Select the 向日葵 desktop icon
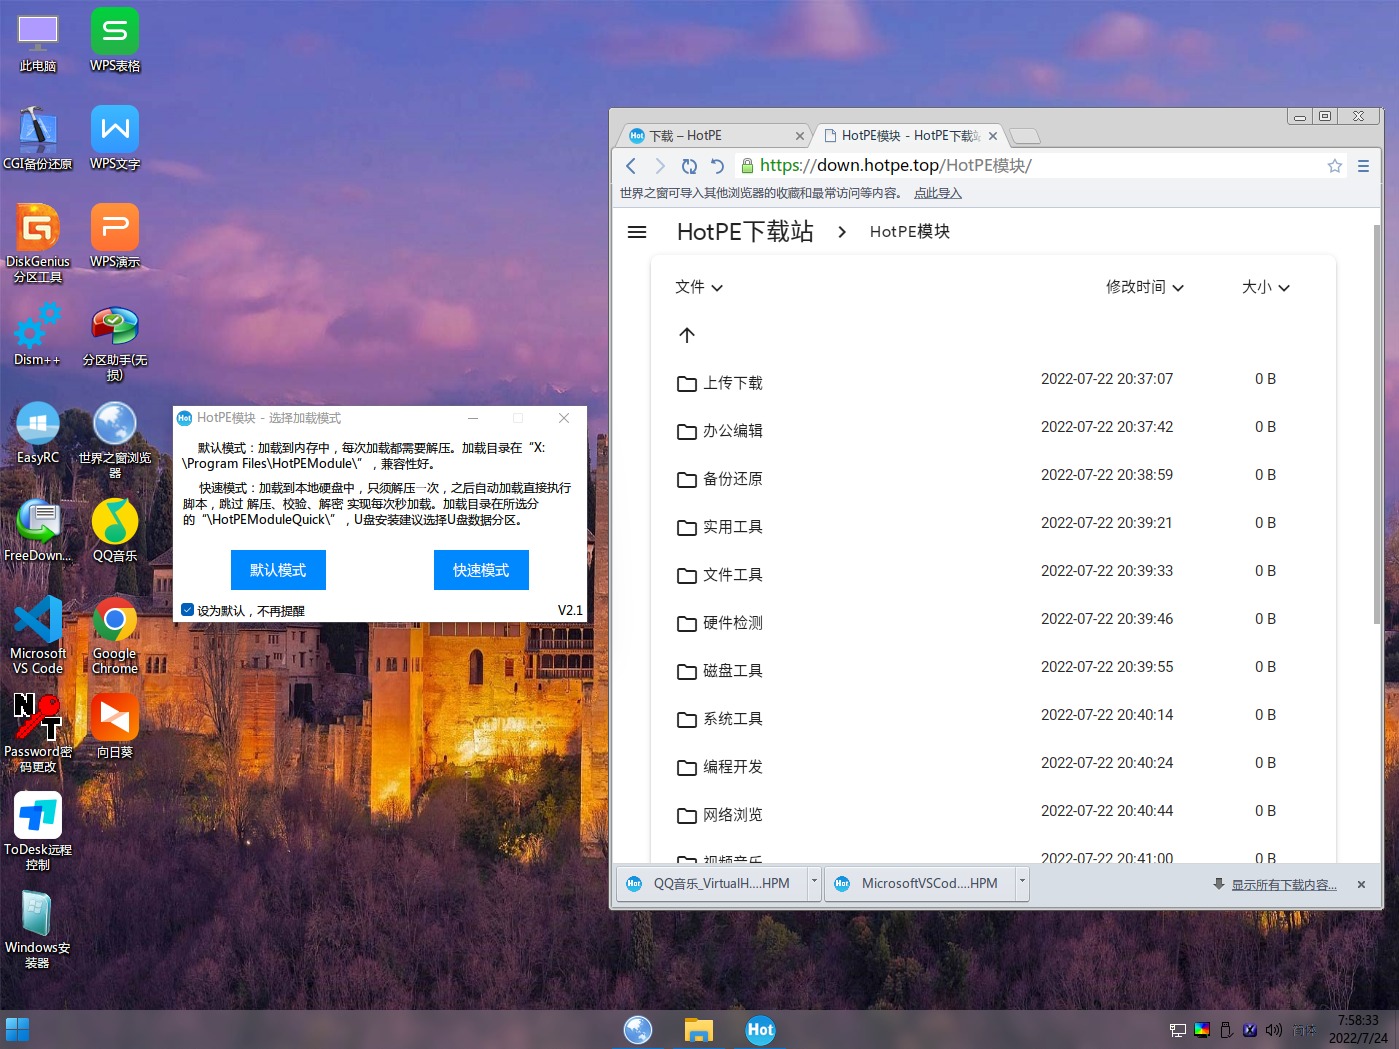This screenshot has height=1049, width=1399. [x=115, y=728]
